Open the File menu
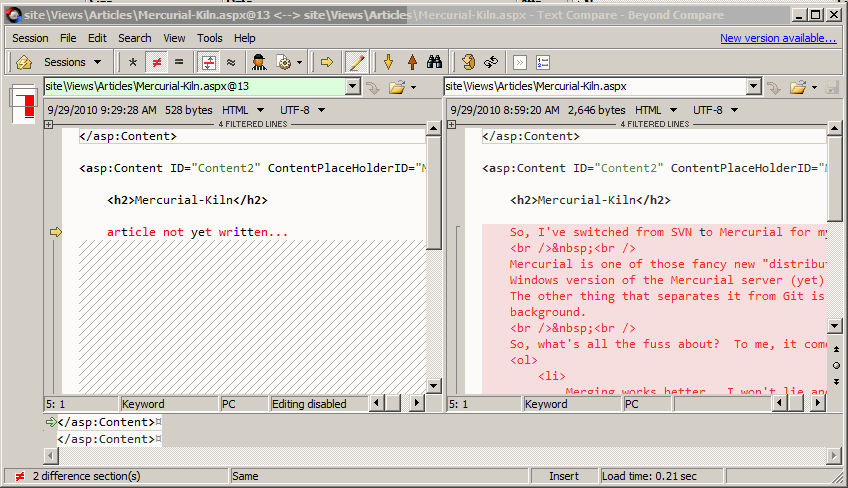Image resolution: width=848 pixels, height=488 pixels. click(68, 38)
